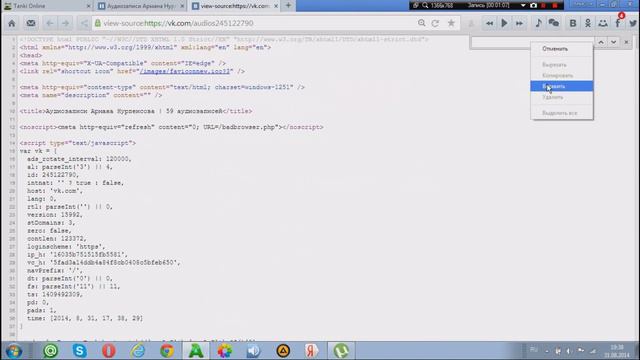Switch to the Аудиозаписи tab
Viewport: 640px width, 360px height.
tap(141, 6)
